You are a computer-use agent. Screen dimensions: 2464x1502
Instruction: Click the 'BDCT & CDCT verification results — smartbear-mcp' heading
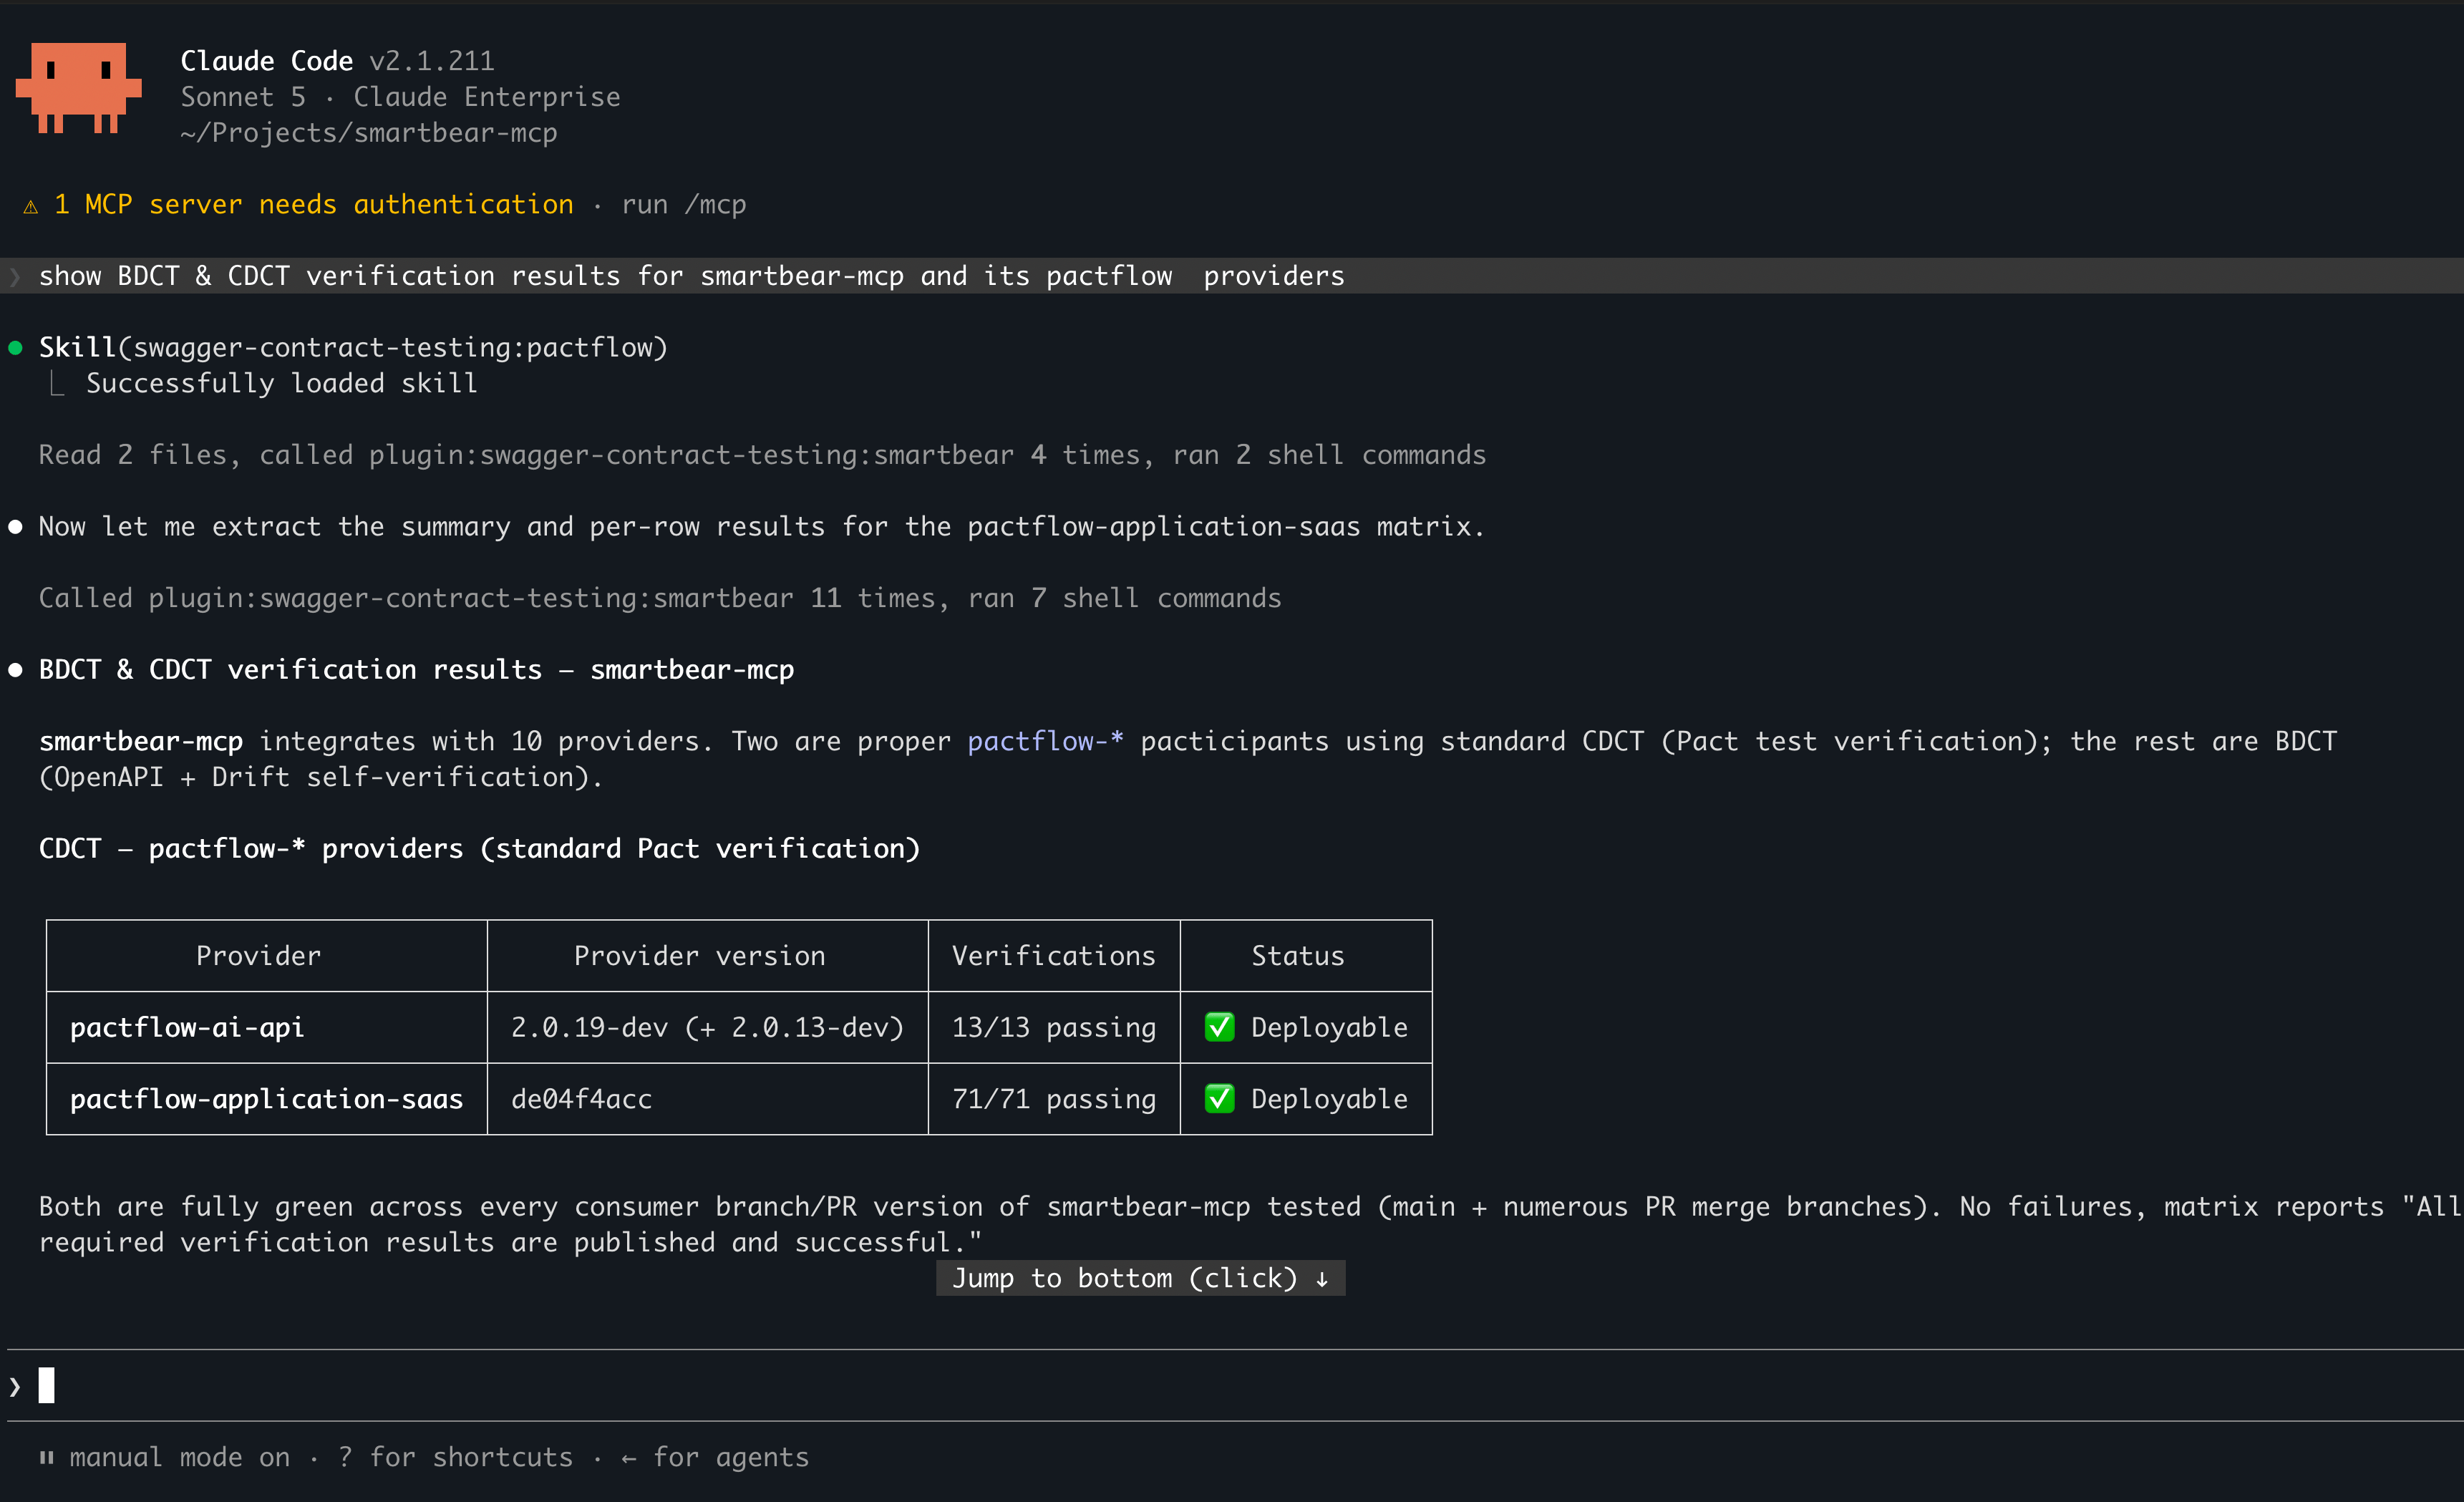click(416, 670)
